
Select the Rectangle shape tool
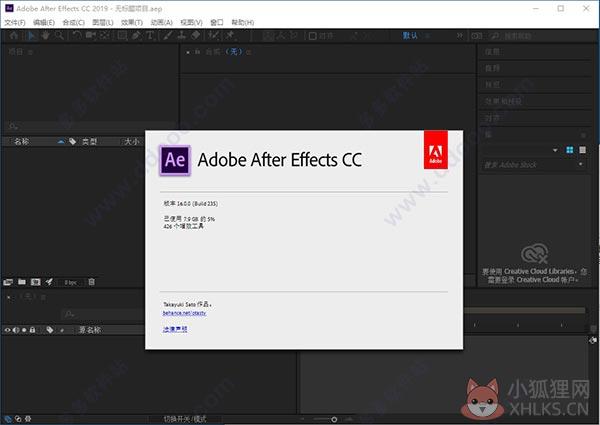[x=122, y=36]
